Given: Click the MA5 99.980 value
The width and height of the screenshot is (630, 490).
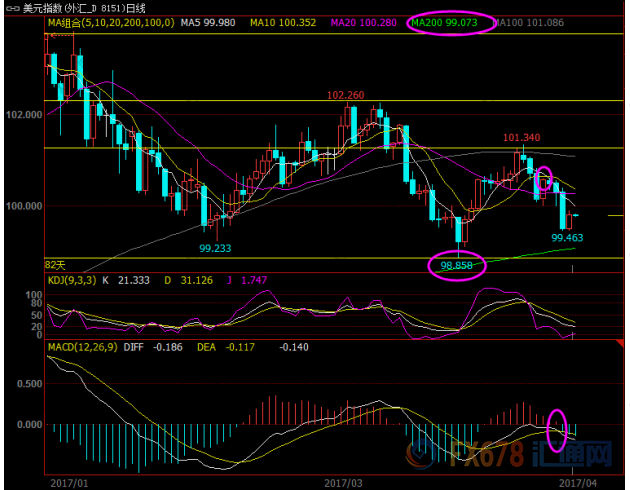Looking at the screenshot, I should [208, 22].
